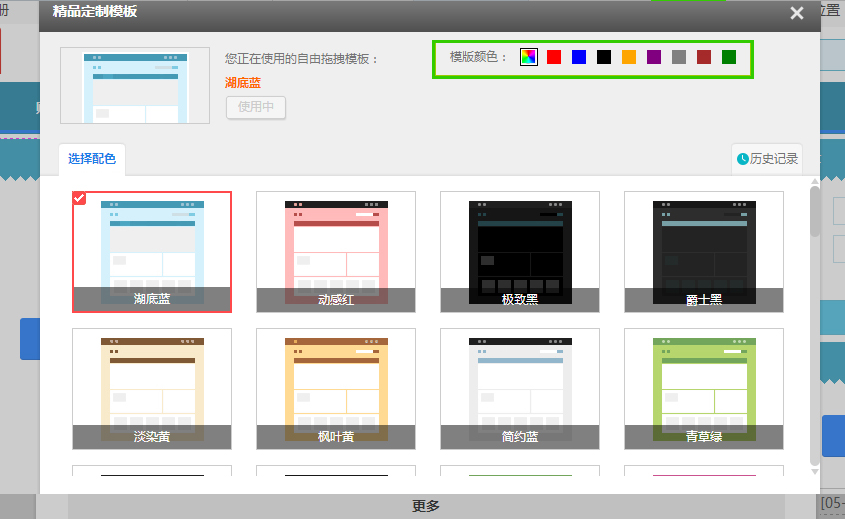
Task: Select the gray template color swatch
Action: point(679,57)
